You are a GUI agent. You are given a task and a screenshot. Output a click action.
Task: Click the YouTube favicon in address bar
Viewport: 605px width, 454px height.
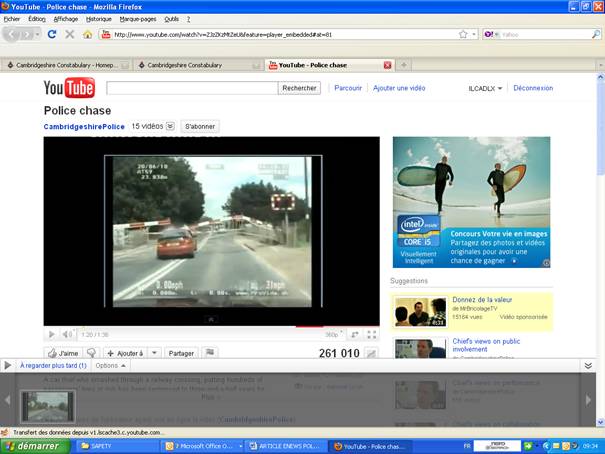pyautogui.click(x=105, y=34)
